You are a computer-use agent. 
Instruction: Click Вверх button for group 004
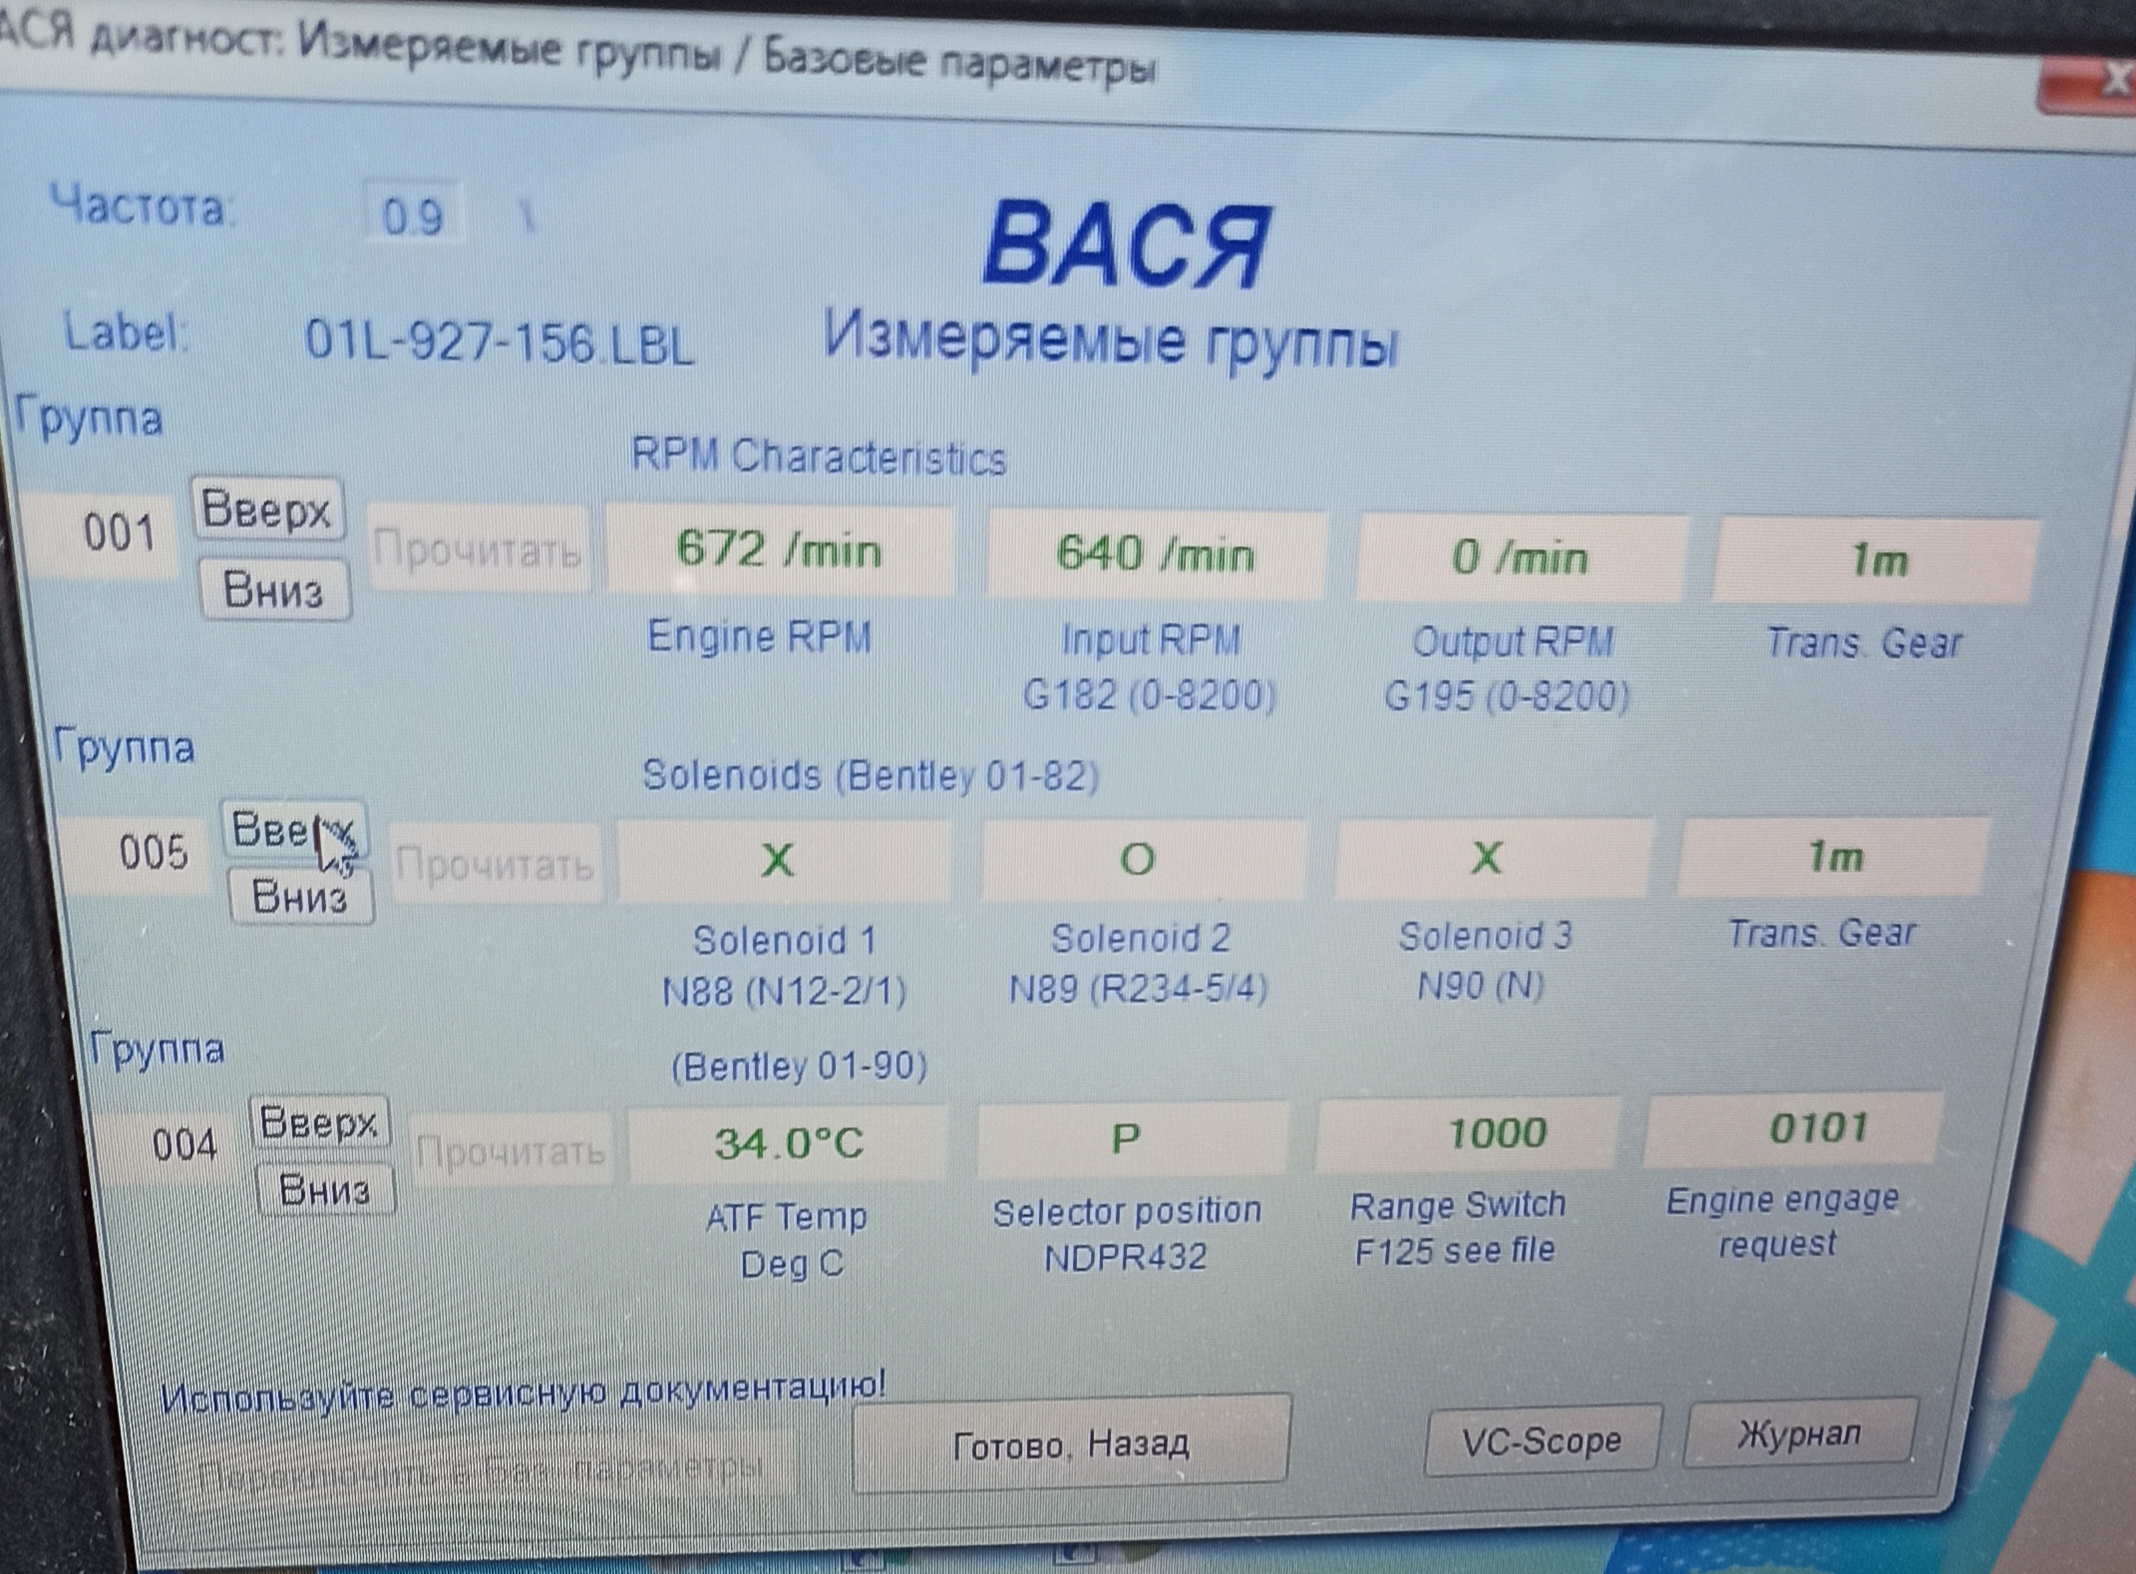[319, 1122]
